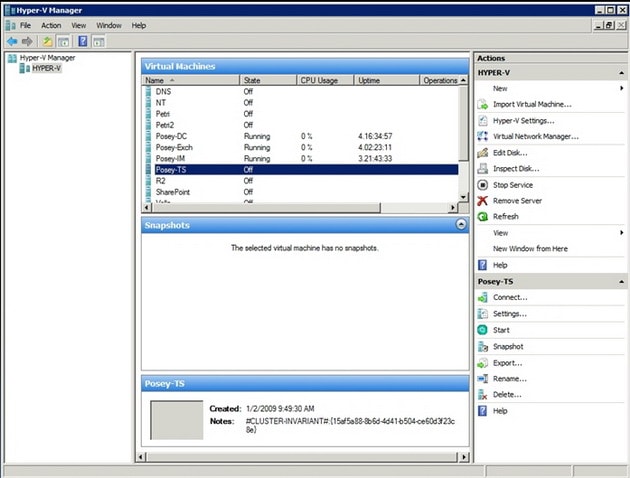Screen dimensions: 630x478
Task: Click the Help icon in HYPER-V actions
Action: point(483,265)
